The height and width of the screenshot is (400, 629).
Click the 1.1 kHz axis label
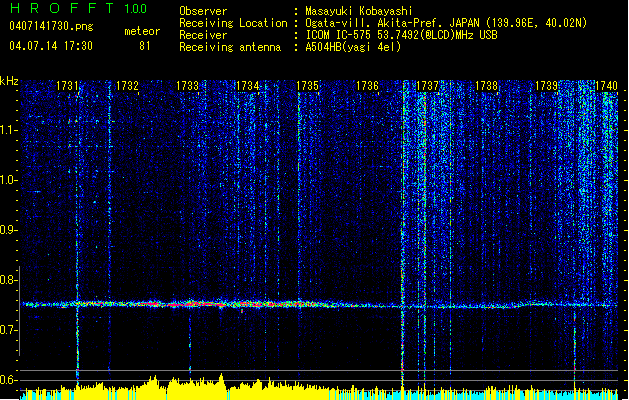pos(9,130)
